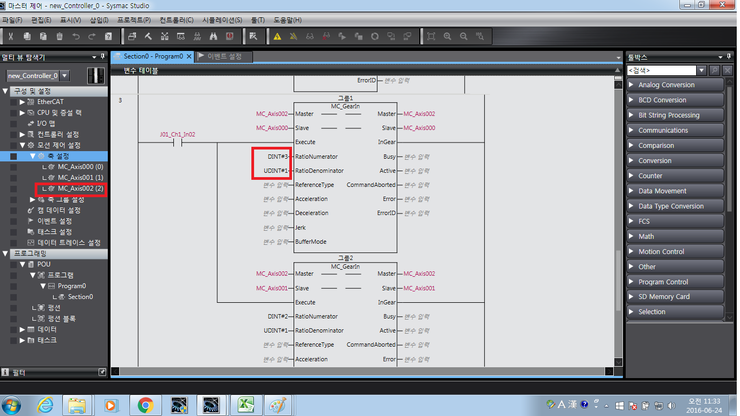
Task: Open the new_Controller_0 dropdown
Action: tap(65, 76)
